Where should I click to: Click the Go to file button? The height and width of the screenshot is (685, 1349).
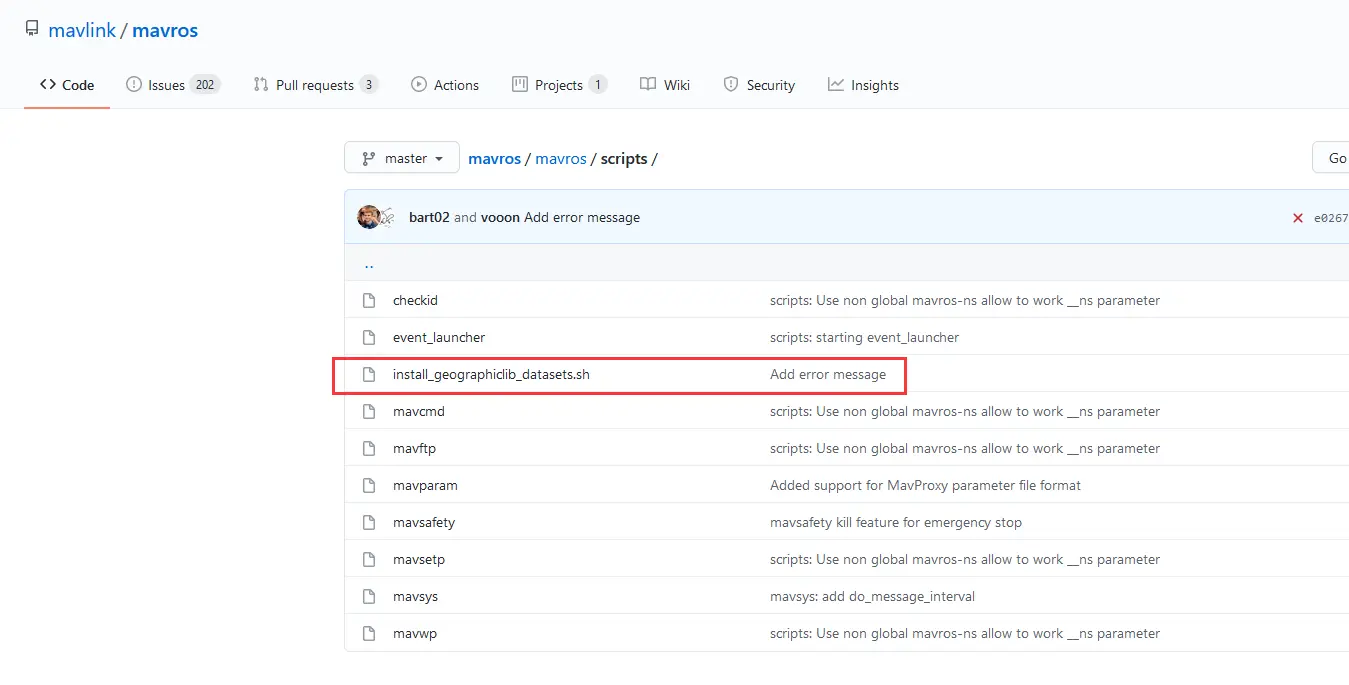1331,158
